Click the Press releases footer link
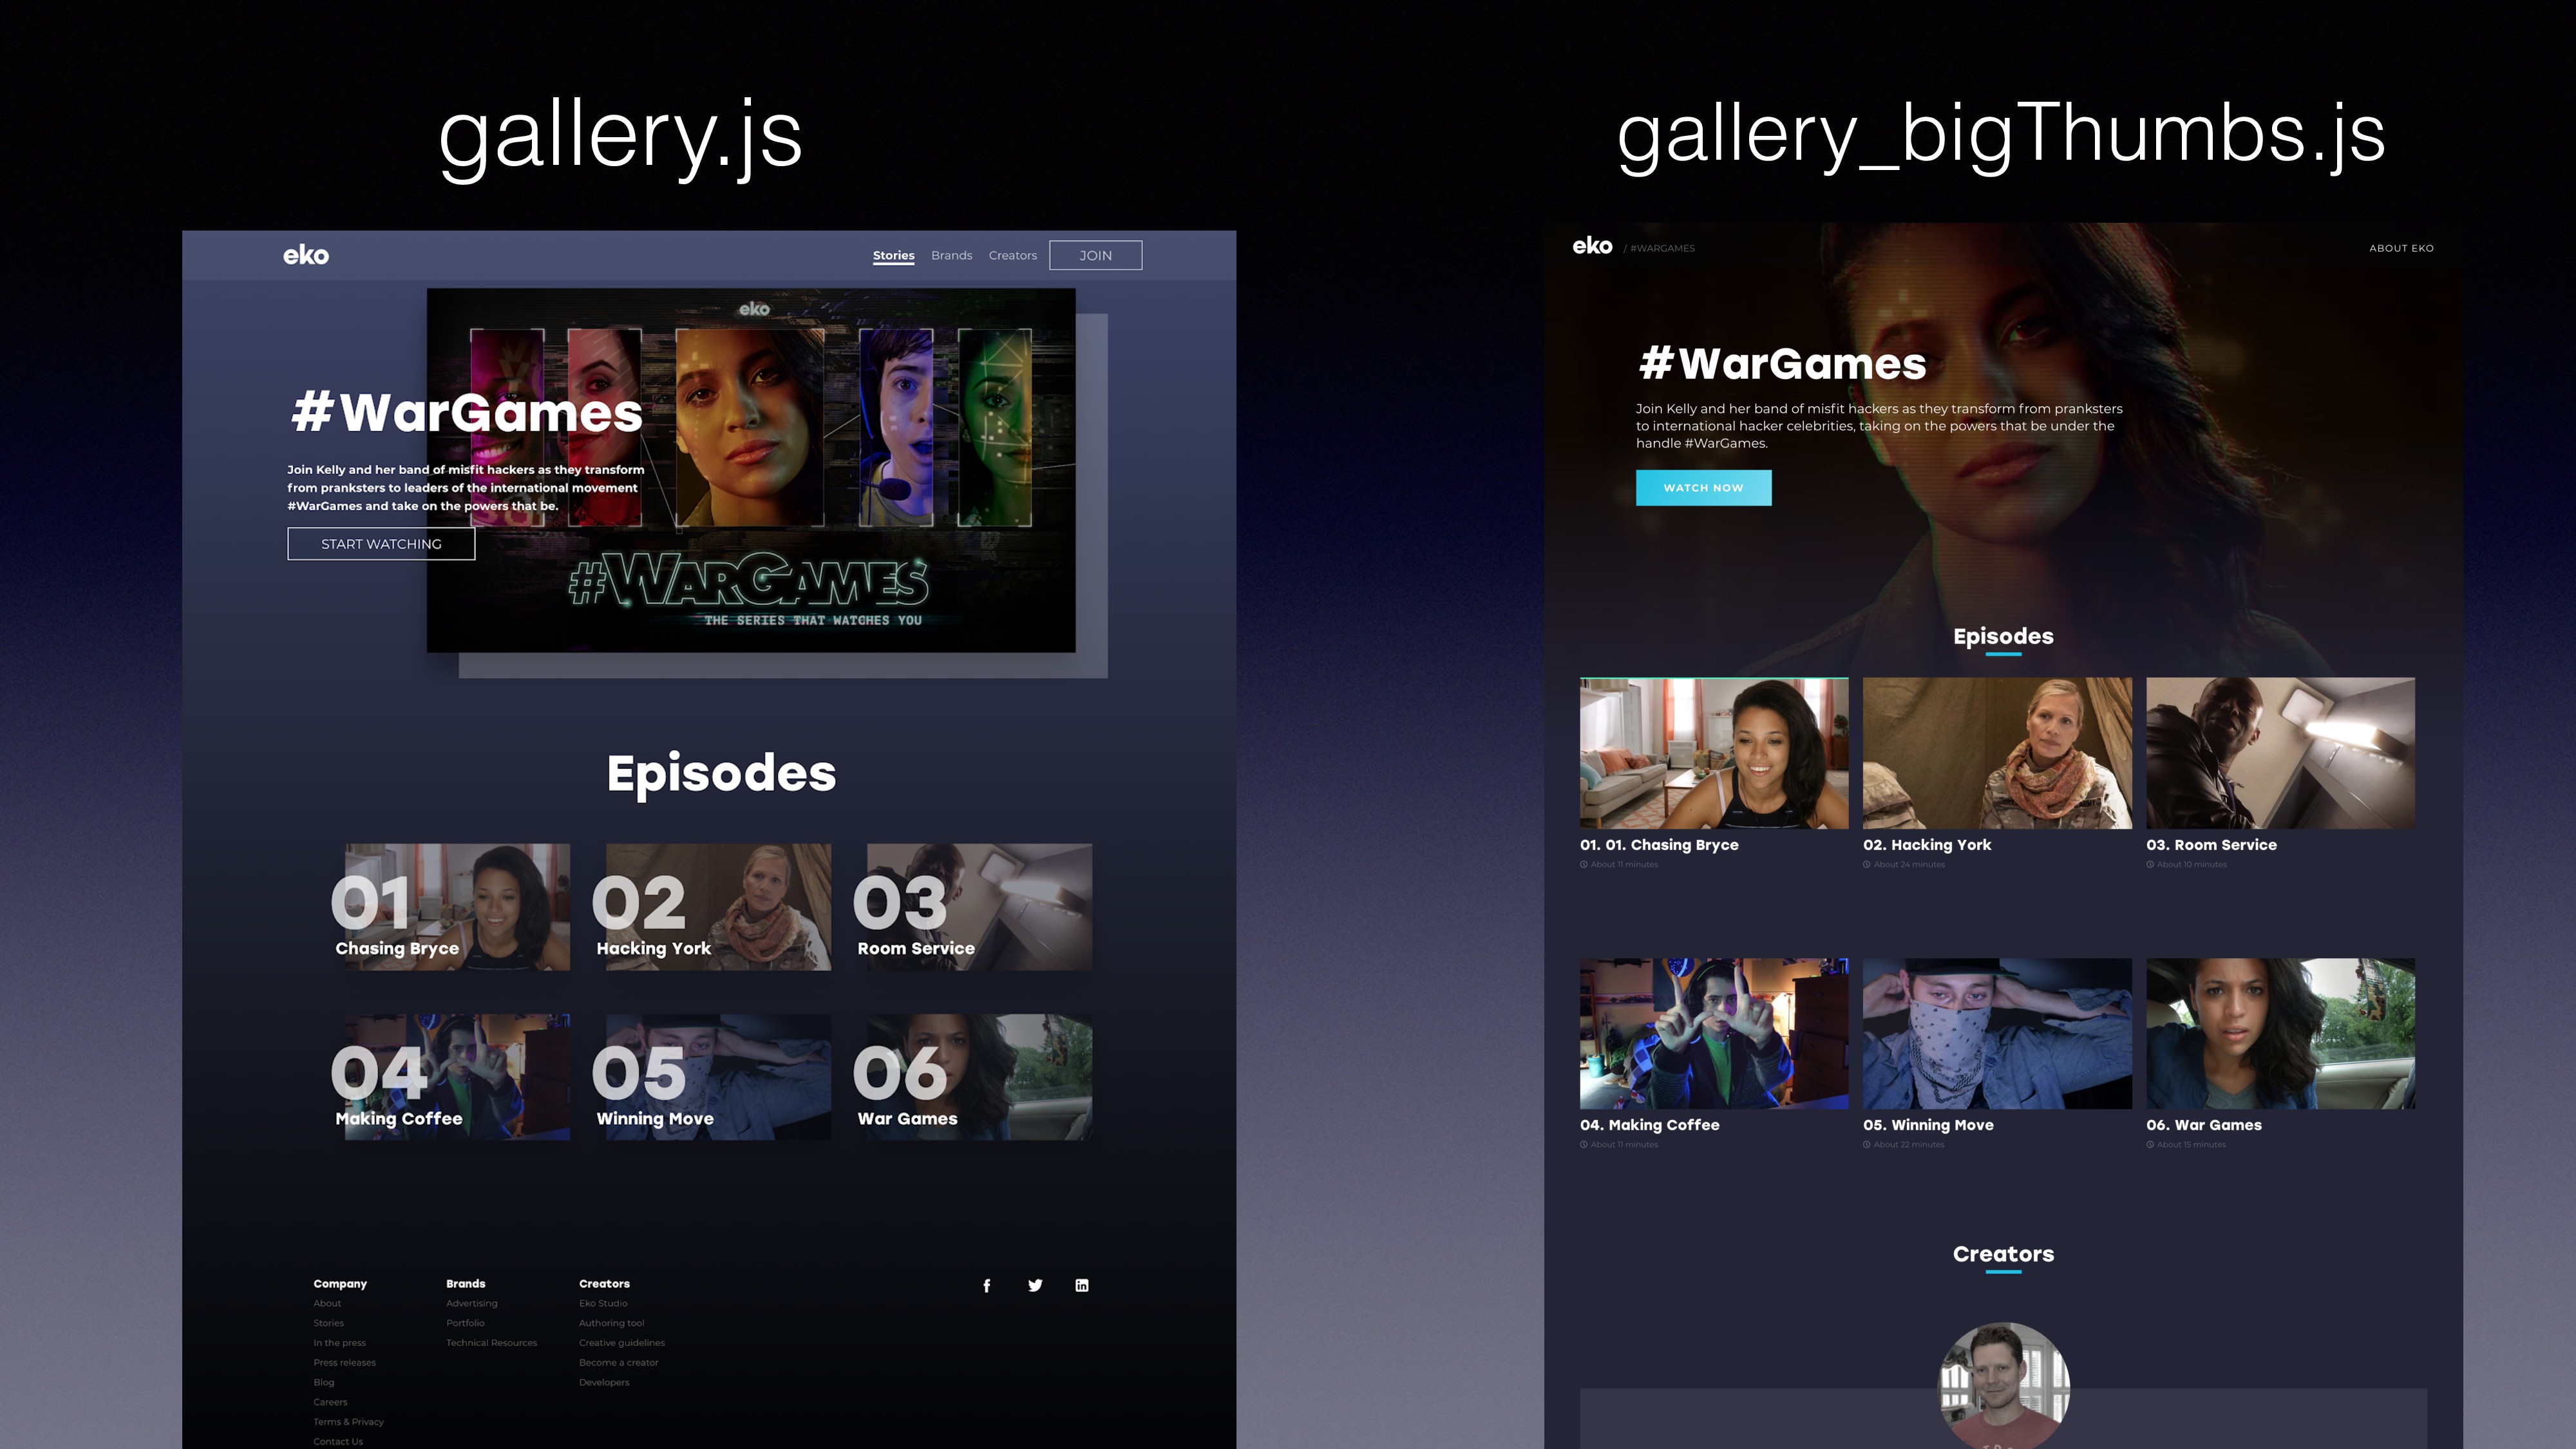 (344, 1362)
